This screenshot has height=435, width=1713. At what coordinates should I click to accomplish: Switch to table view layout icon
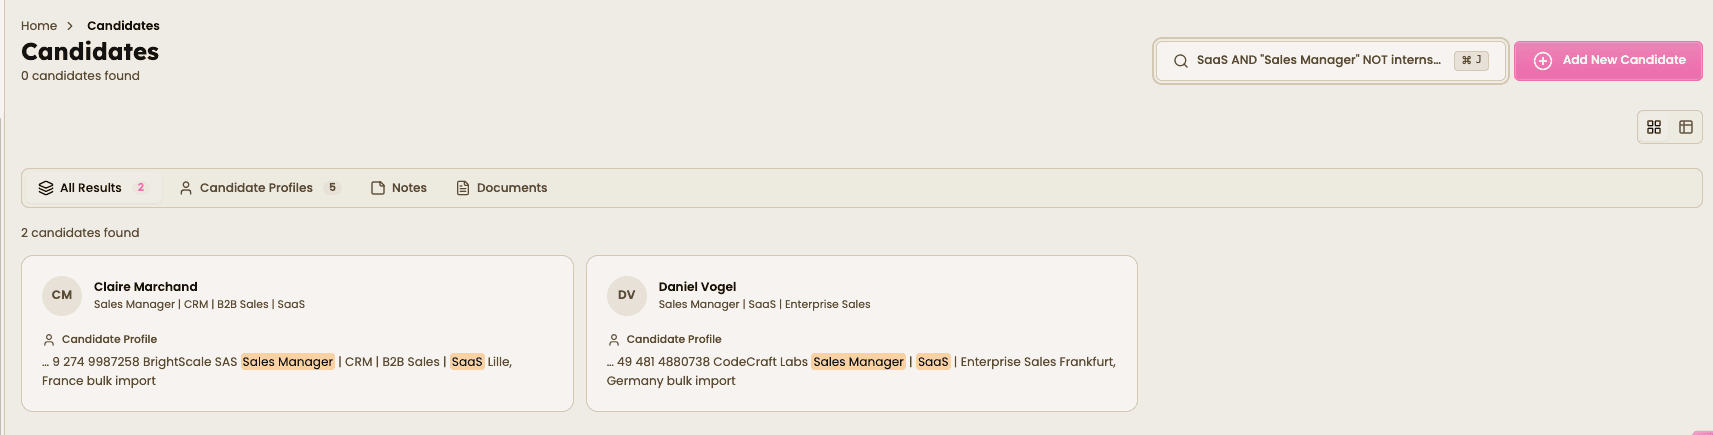click(x=1686, y=127)
